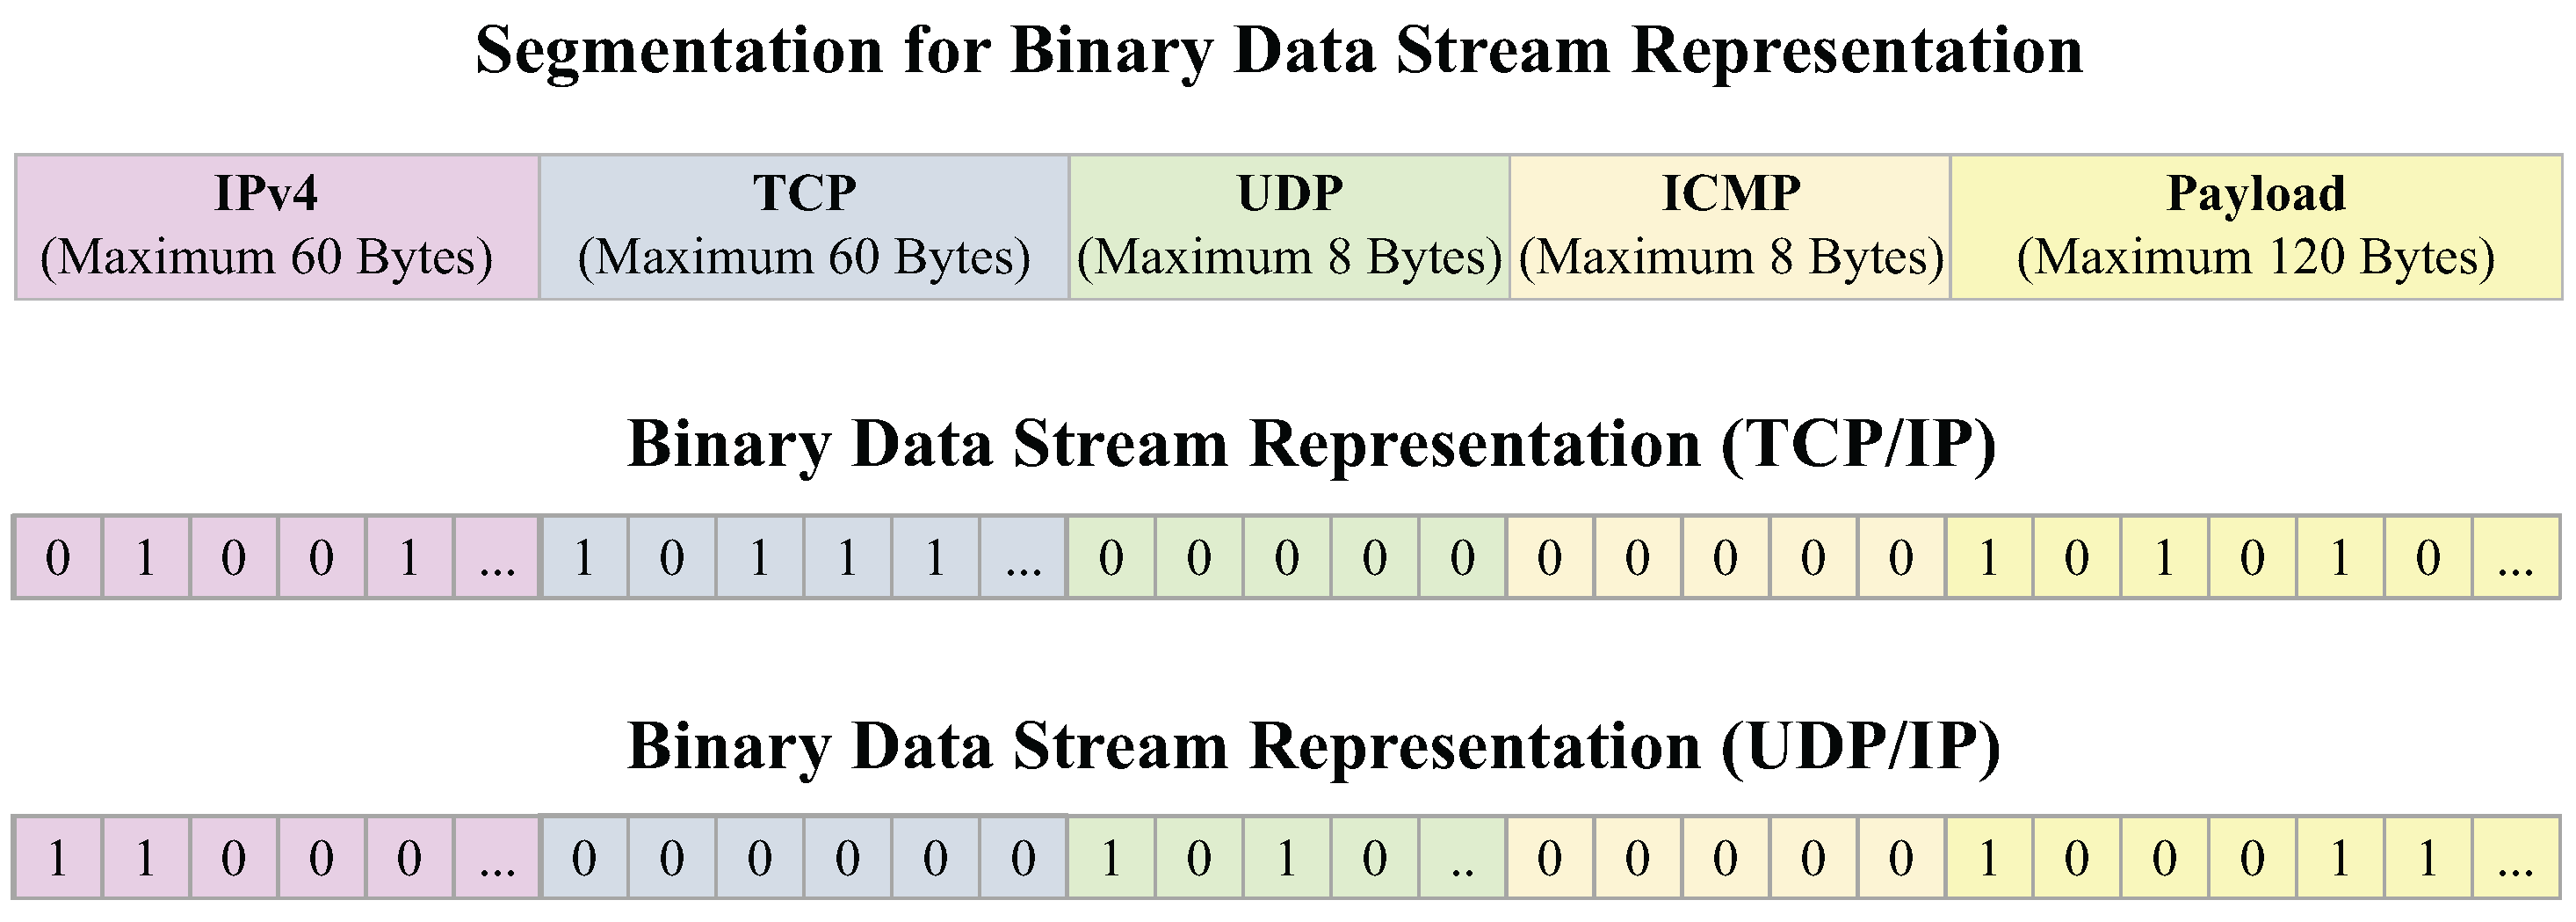Click first yellow payload bit in TCP/IP stream
This screenshot has width=2576, height=922.
click(x=1989, y=558)
